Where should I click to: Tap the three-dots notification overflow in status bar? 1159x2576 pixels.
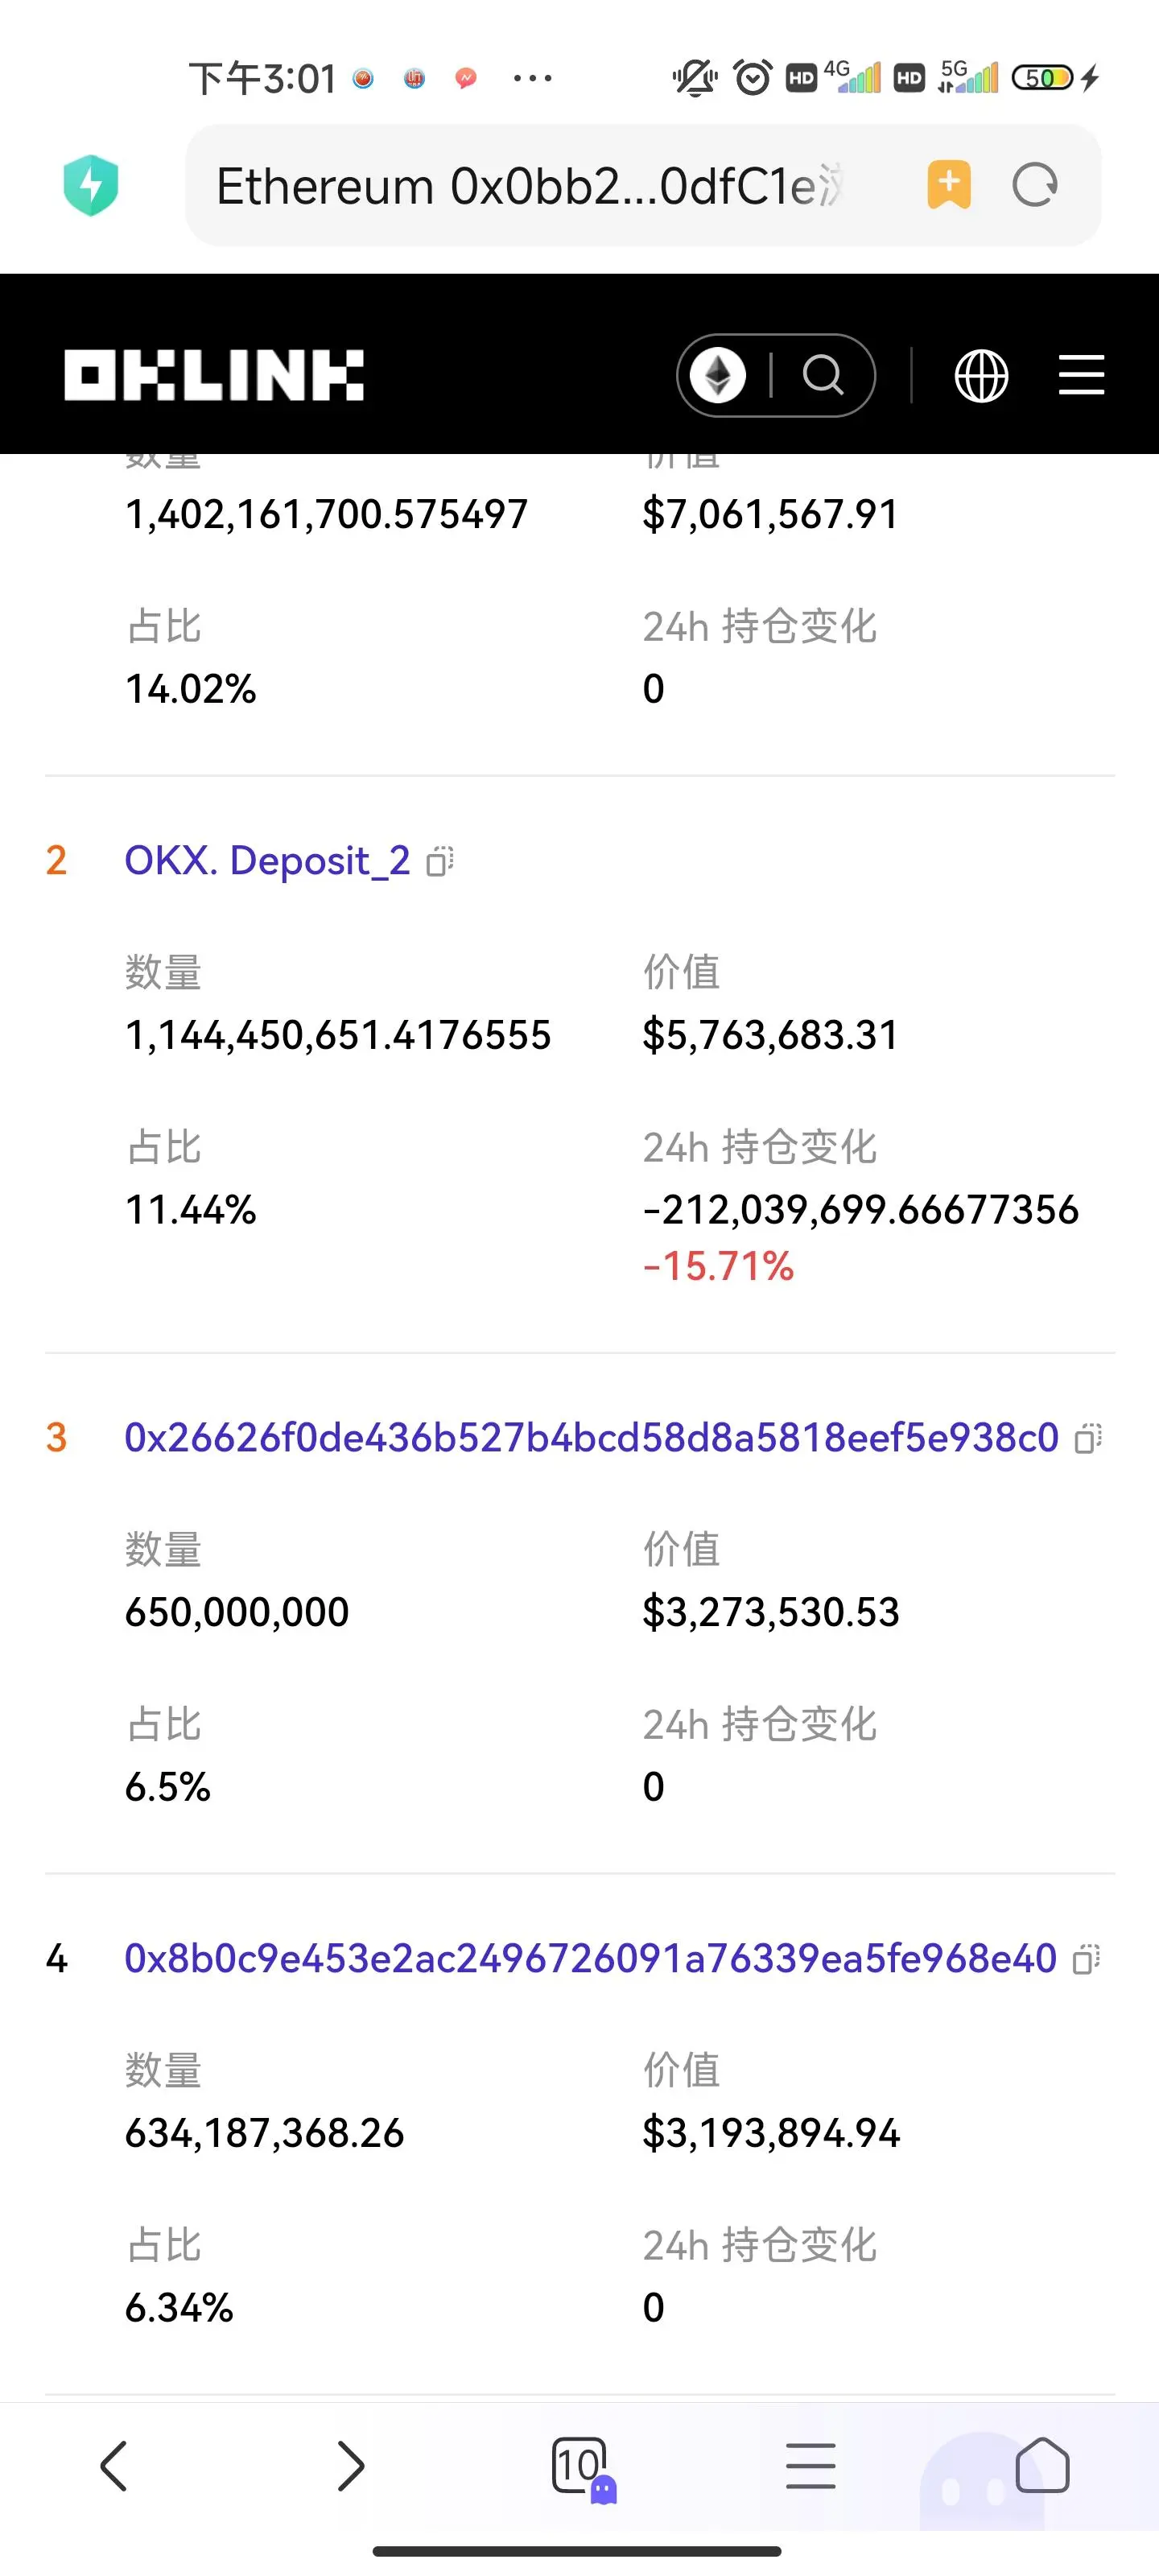(x=532, y=78)
